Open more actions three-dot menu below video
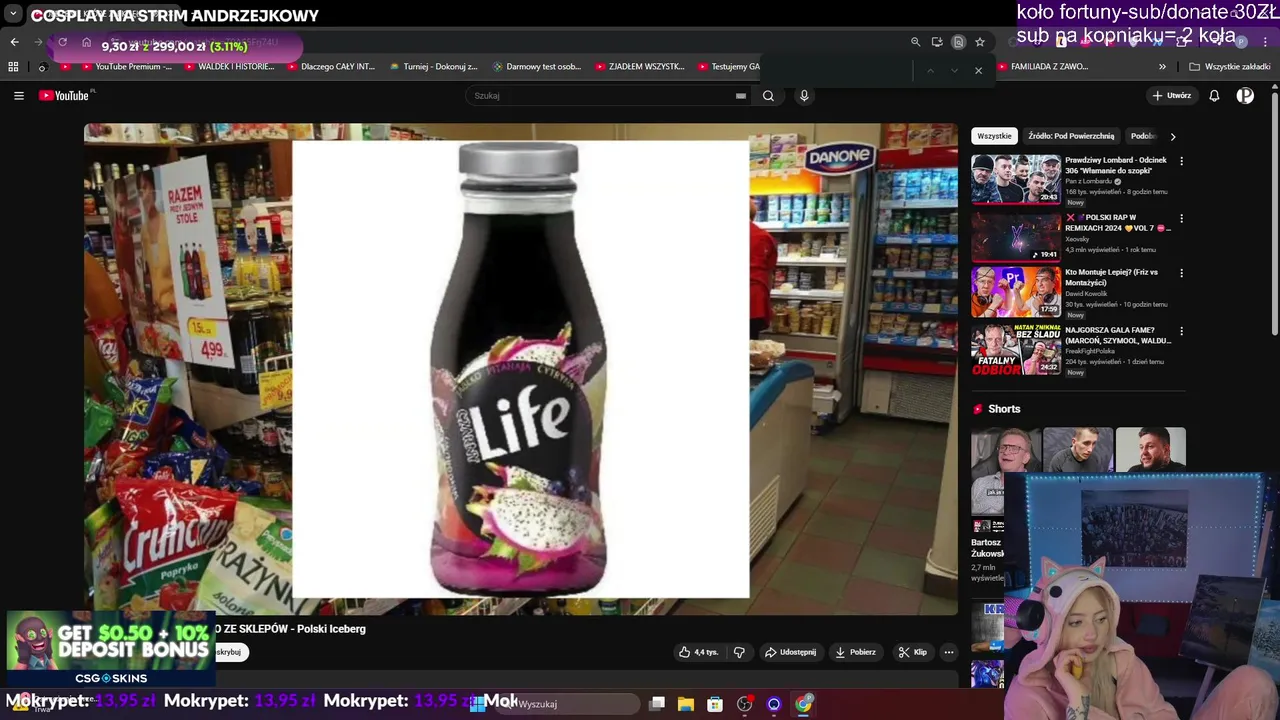This screenshot has height=720, width=1280. tap(949, 652)
